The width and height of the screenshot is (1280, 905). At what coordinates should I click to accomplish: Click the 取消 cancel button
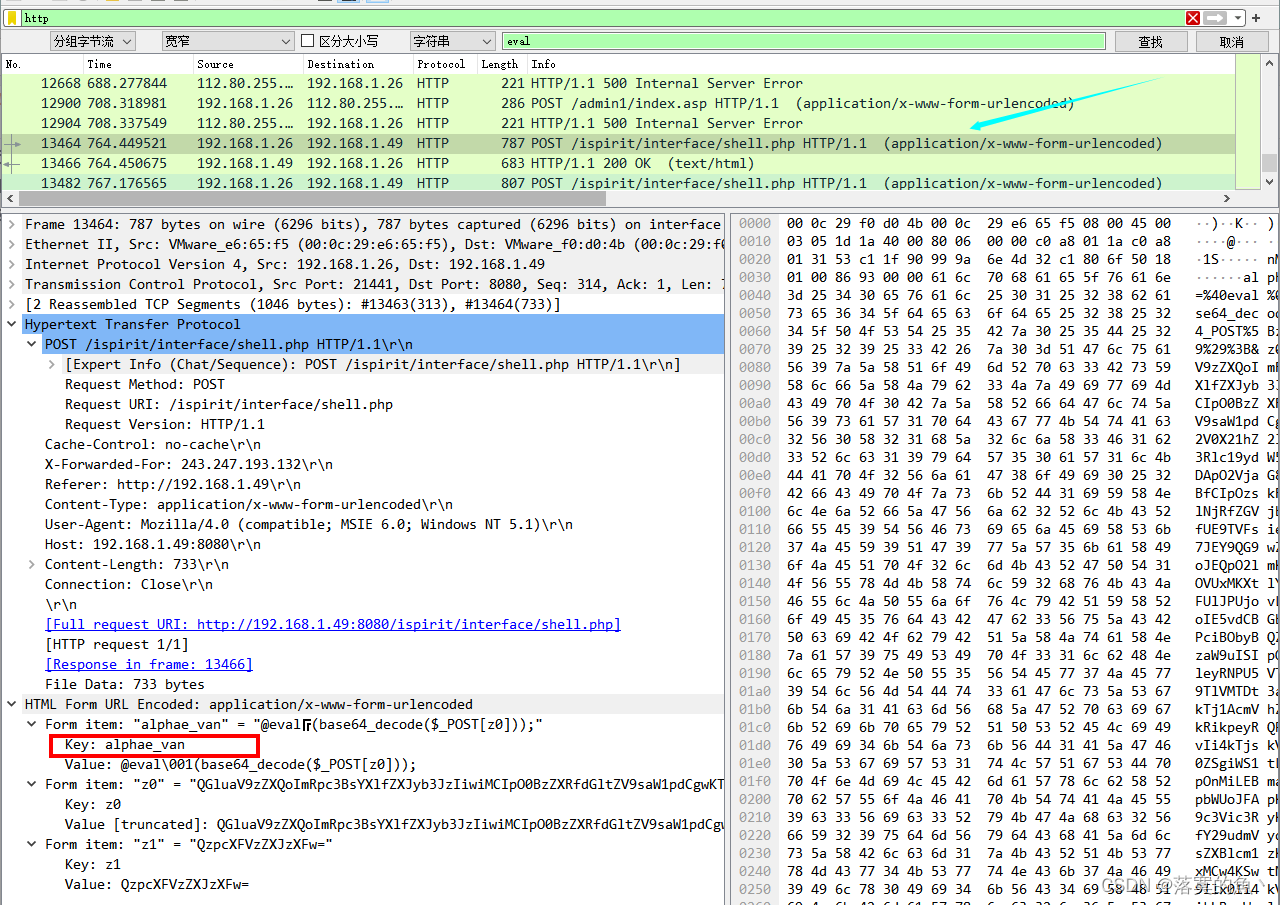(1232, 41)
